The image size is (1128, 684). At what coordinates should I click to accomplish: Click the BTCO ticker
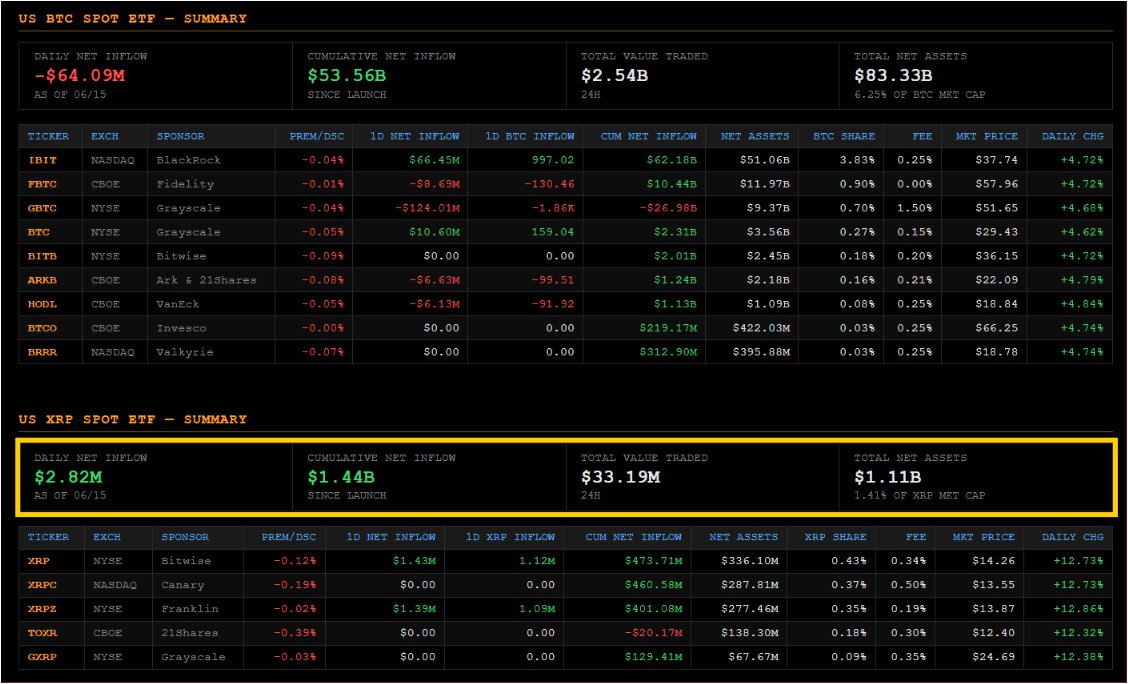(x=42, y=328)
